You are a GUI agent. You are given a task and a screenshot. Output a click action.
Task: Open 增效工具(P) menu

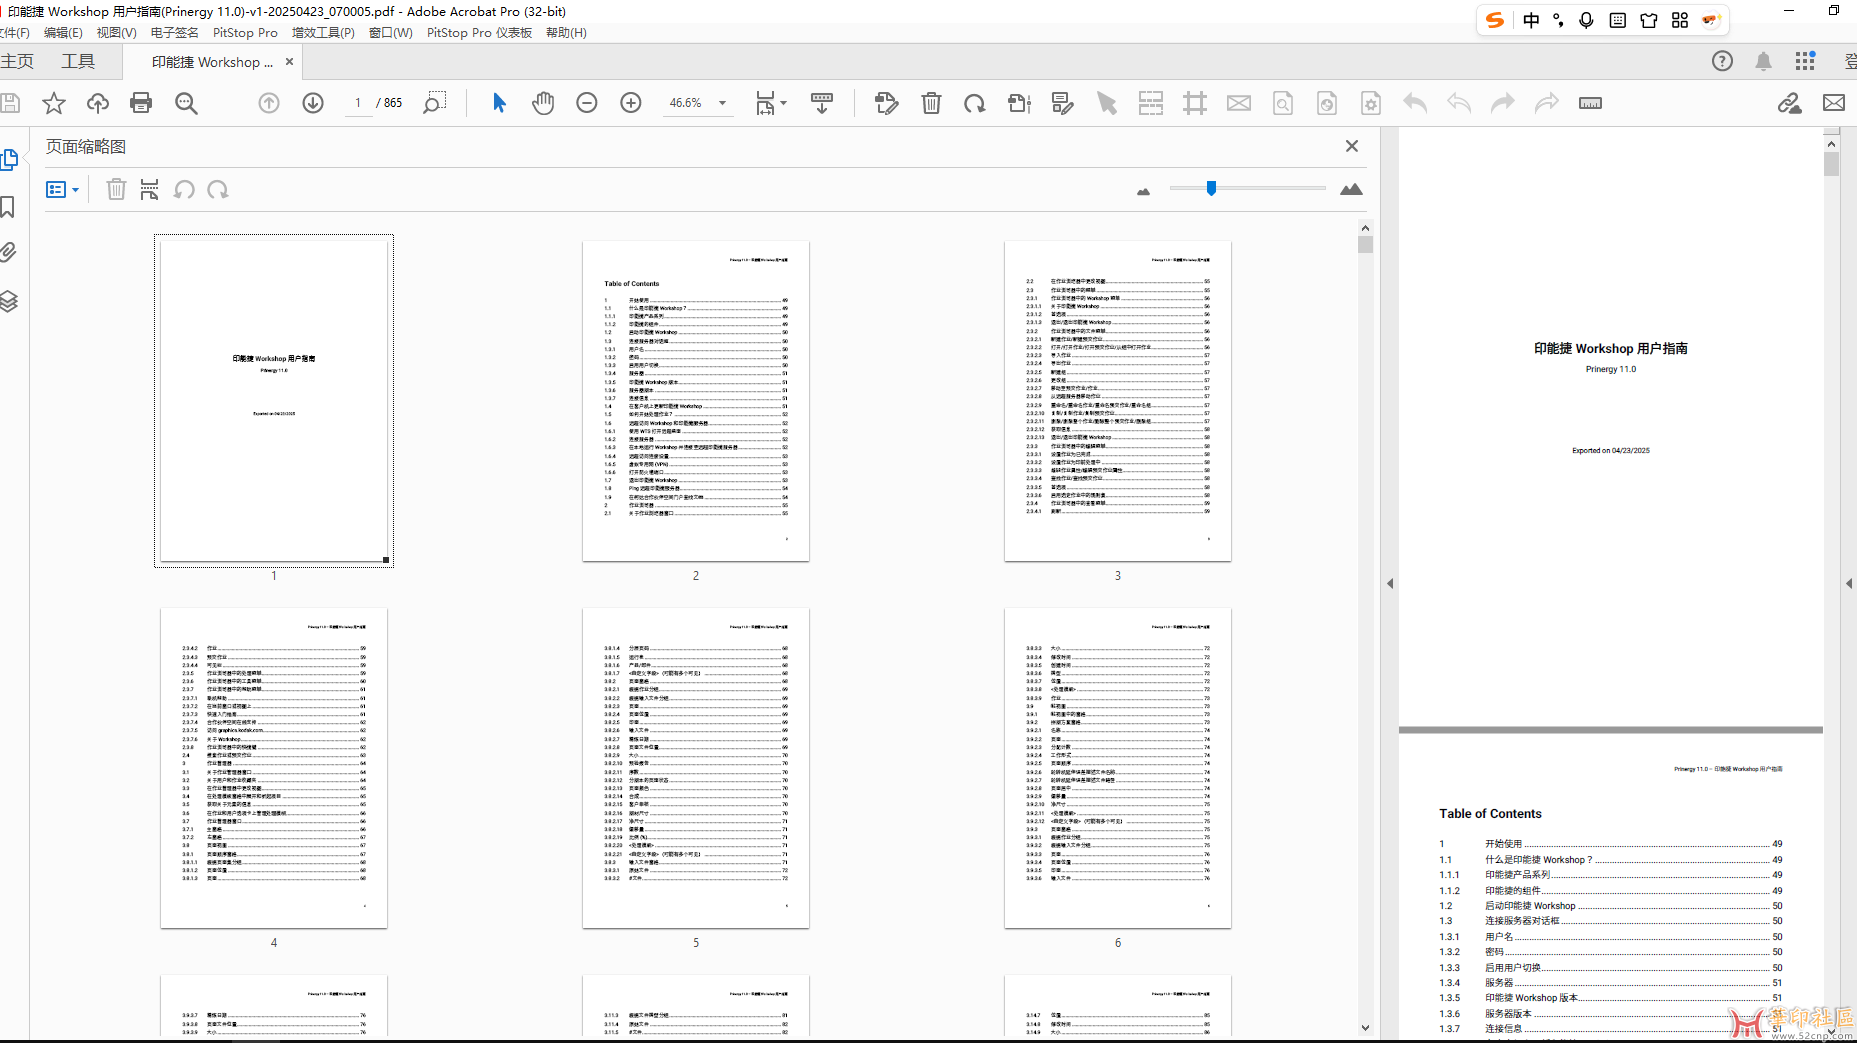pos(323,33)
